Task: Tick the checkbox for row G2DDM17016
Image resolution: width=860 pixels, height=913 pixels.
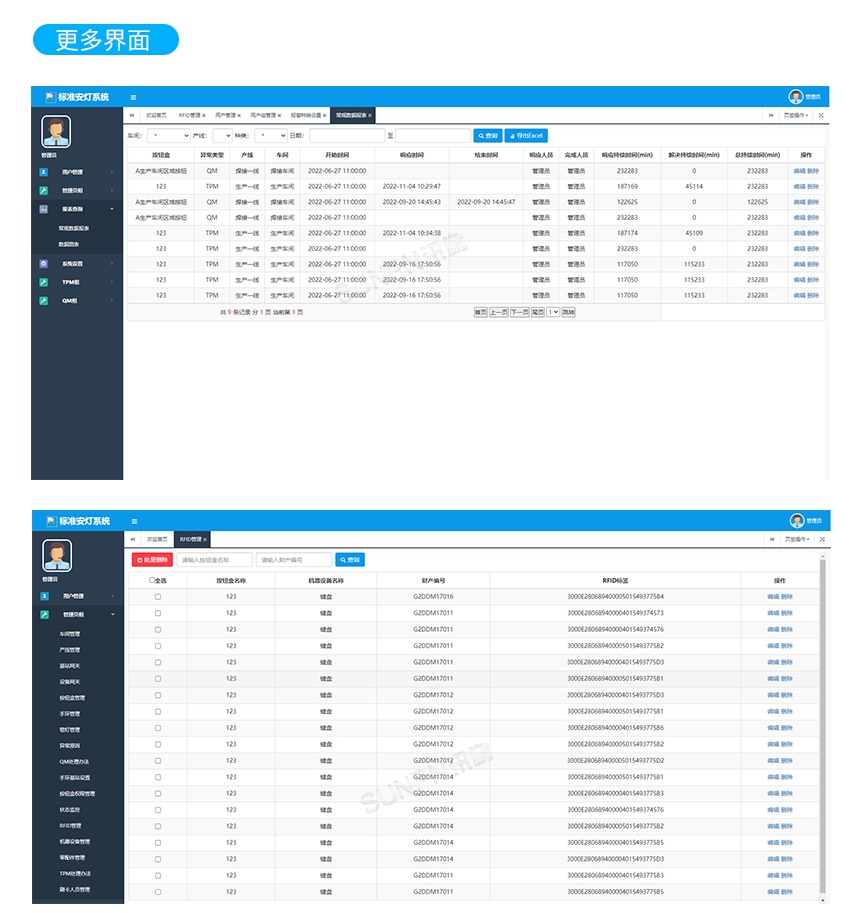Action: [x=157, y=597]
